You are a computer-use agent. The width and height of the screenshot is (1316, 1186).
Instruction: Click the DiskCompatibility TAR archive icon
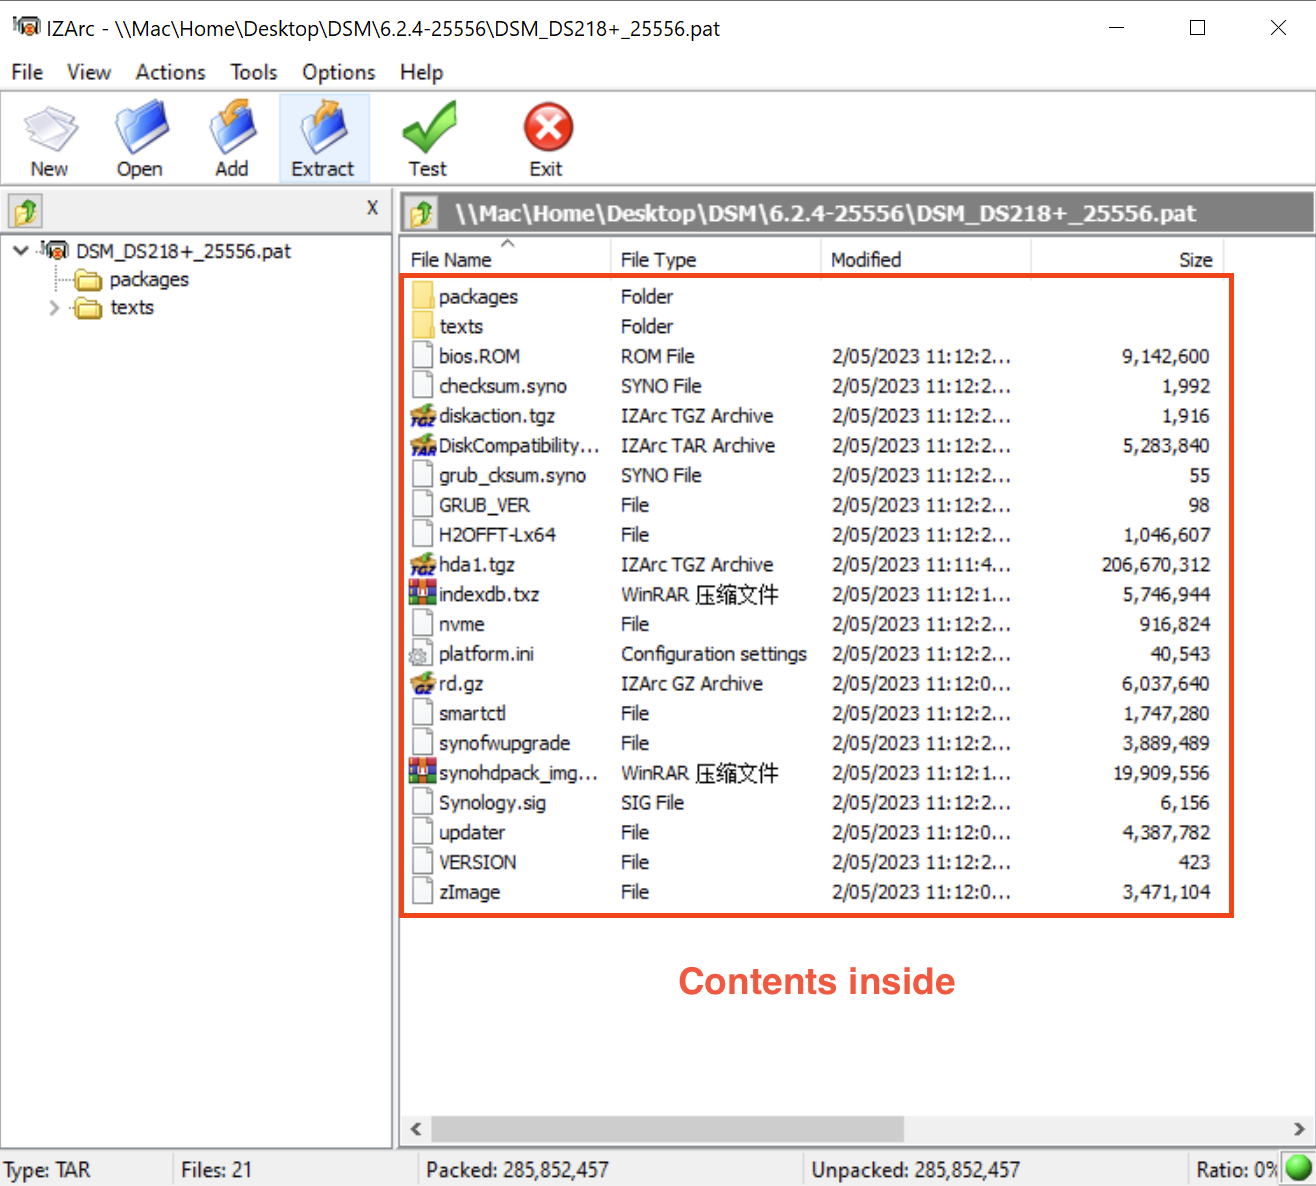click(x=423, y=445)
